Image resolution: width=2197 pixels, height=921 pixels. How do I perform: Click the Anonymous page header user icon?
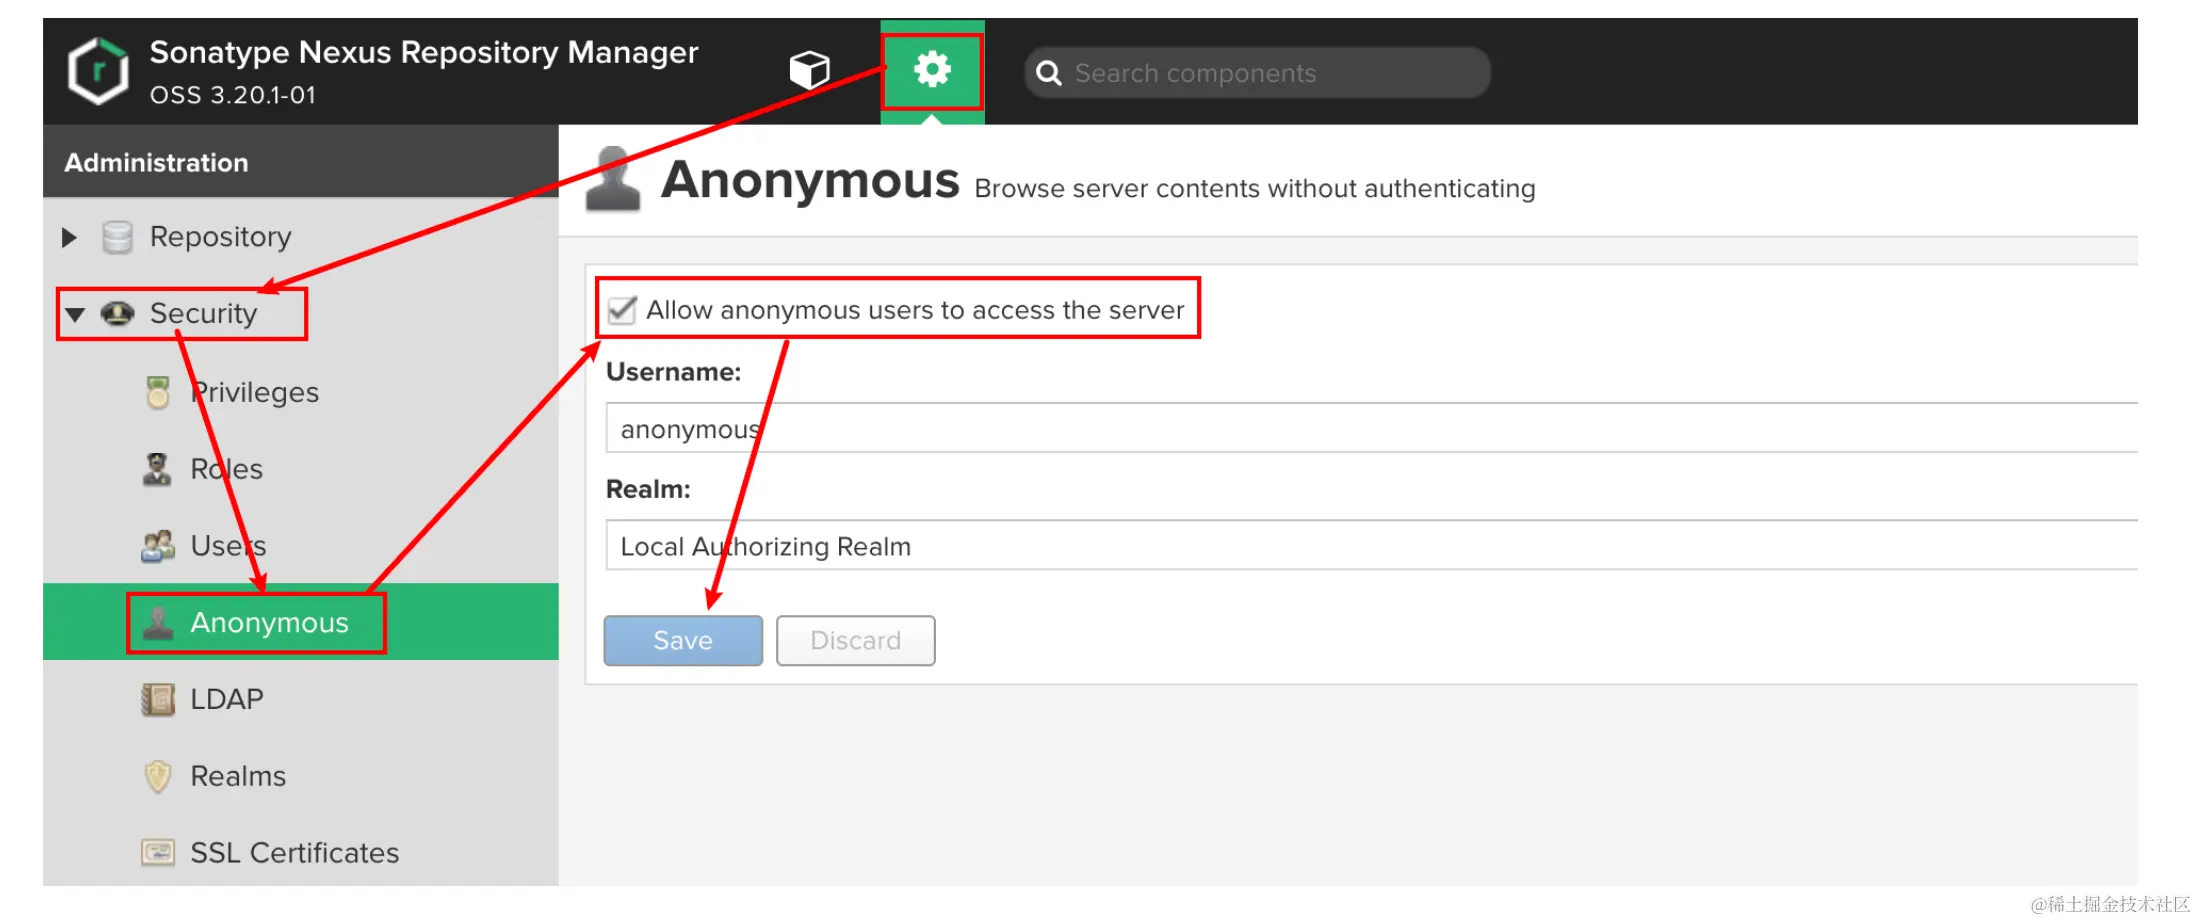coord(613,180)
